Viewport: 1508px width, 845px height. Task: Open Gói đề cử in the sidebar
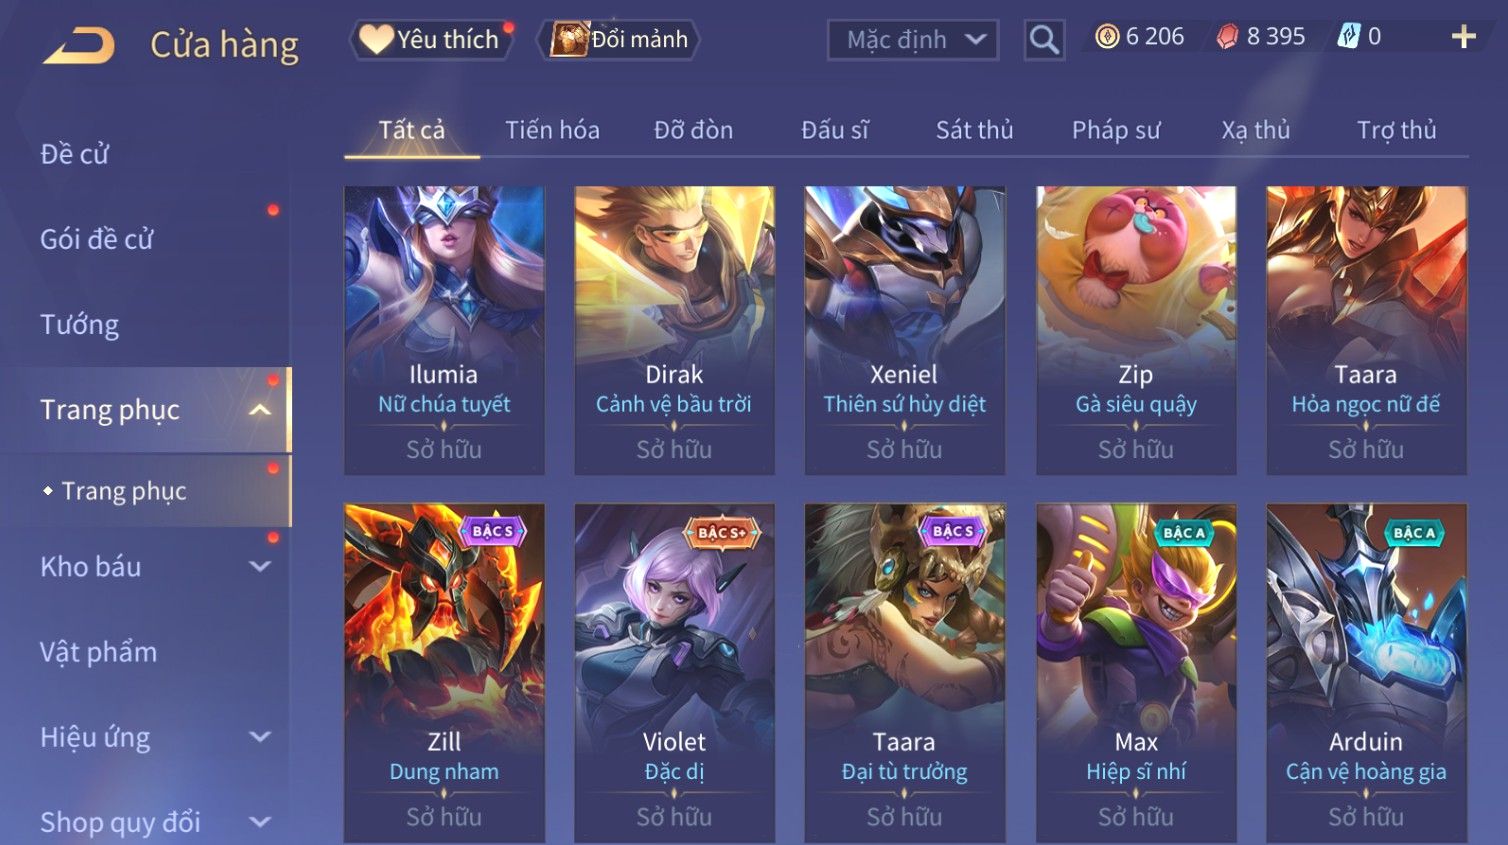click(97, 240)
